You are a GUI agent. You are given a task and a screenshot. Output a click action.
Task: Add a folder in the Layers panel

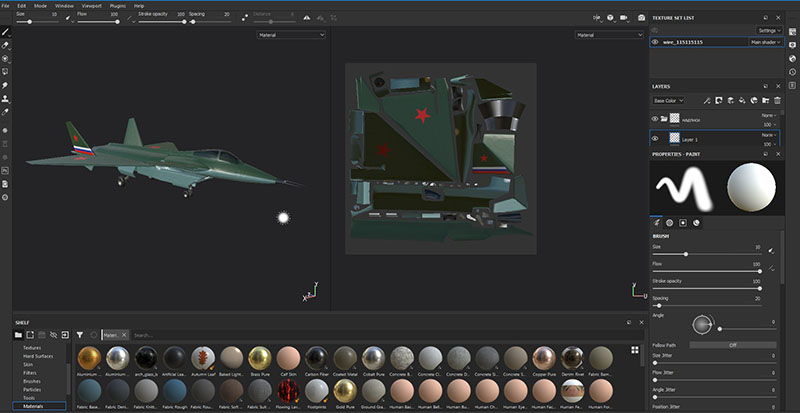pos(763,100)
